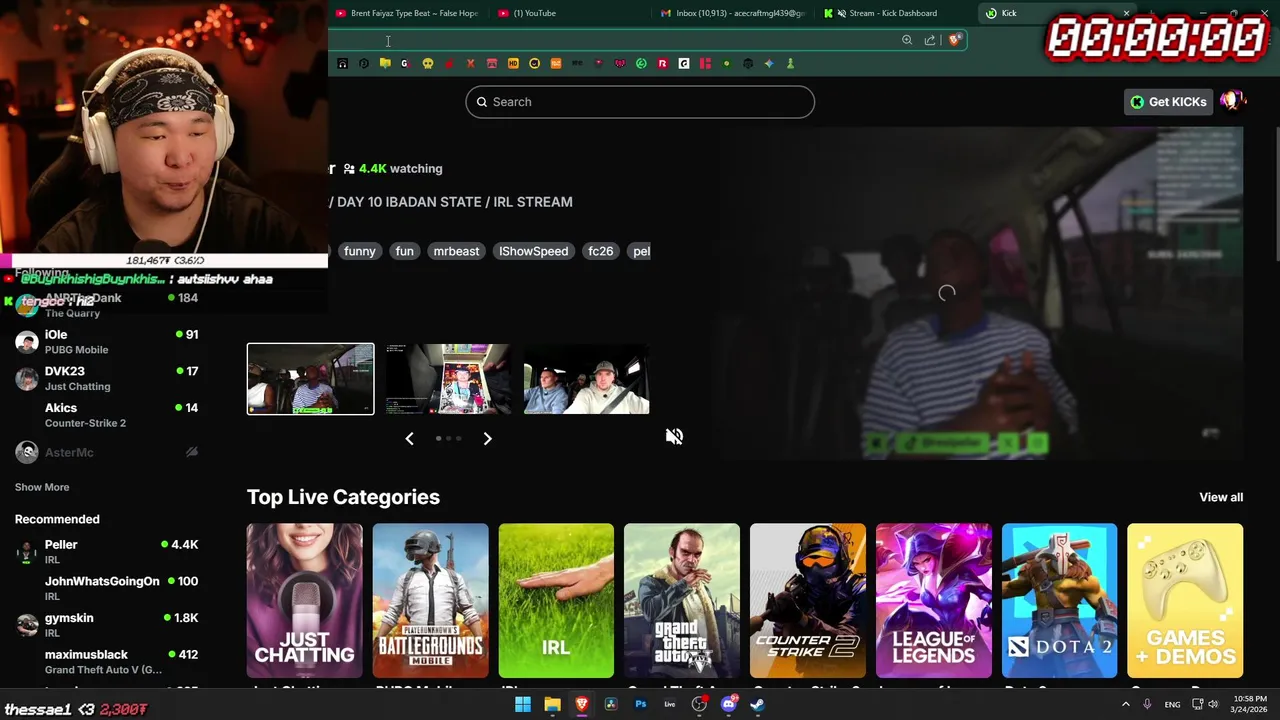This screenshot has width=1280, height=720.
Task: Click the share page icon in address bar
Action: tap(930, 40)
